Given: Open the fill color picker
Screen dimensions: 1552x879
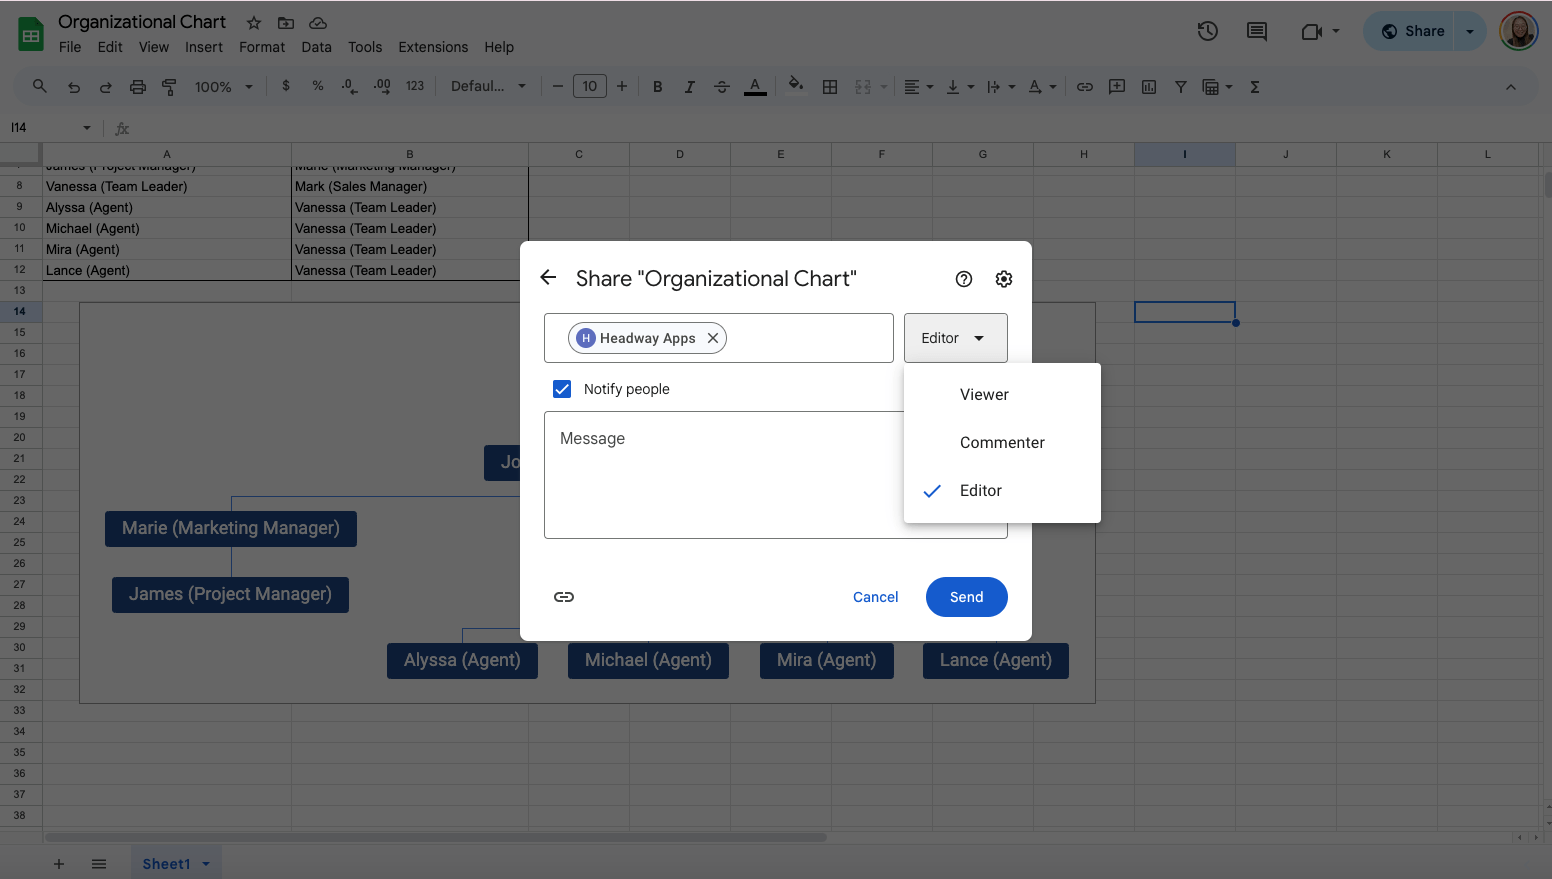Looking at the screenshot, I should click(x=796, y=86).
